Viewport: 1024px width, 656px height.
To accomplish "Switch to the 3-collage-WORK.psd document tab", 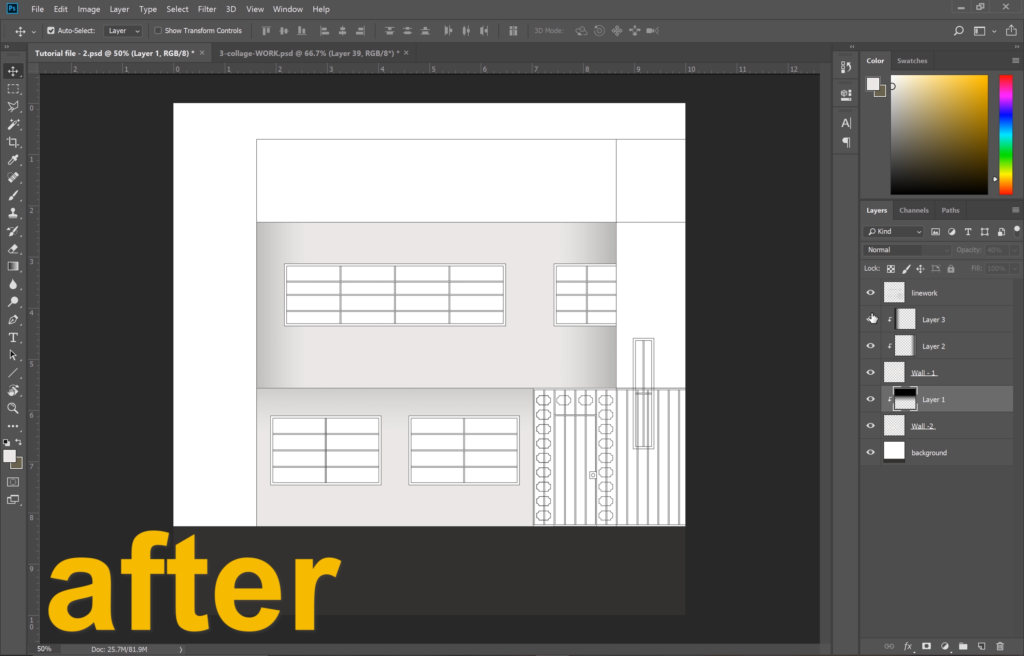I will coord(309,52).
